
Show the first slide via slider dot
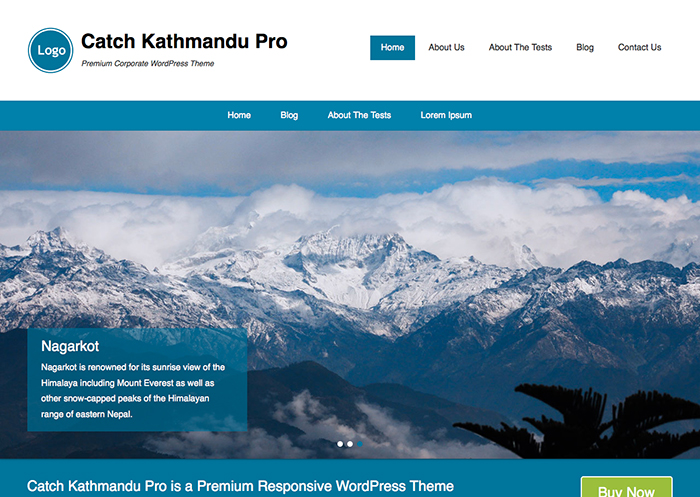(x=340, y=444)
